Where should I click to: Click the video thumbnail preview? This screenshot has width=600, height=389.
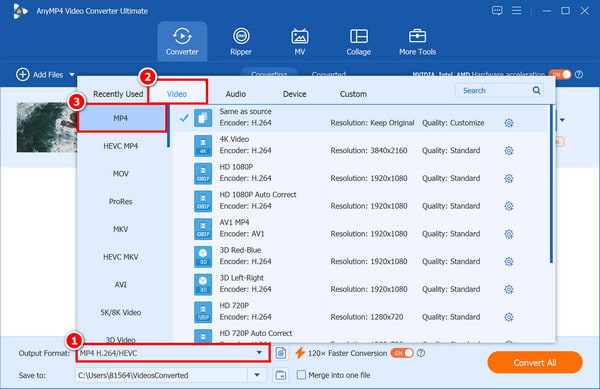click(x=46, y=127)
